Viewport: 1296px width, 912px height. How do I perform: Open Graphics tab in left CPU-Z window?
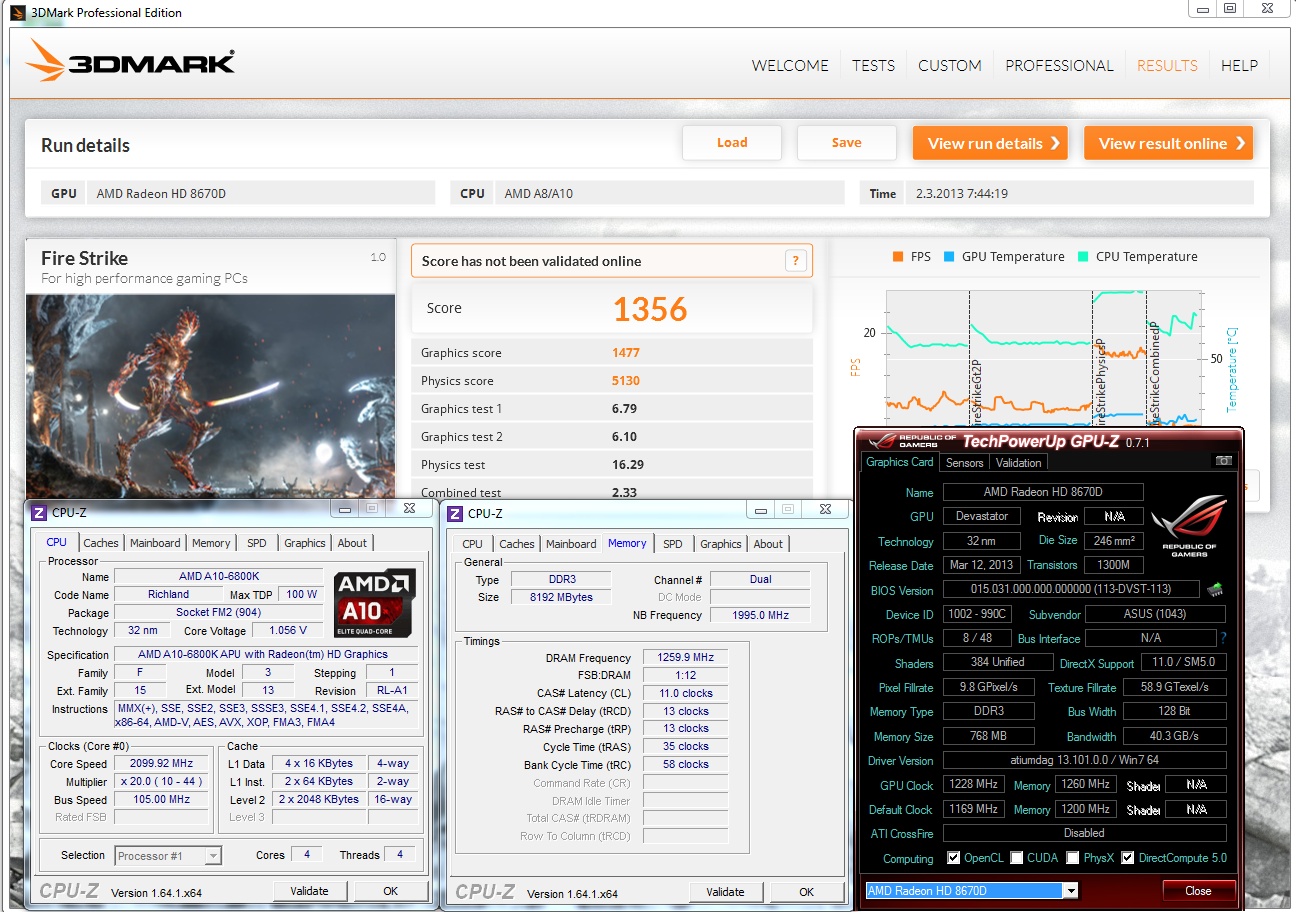(x=304, y=543)
